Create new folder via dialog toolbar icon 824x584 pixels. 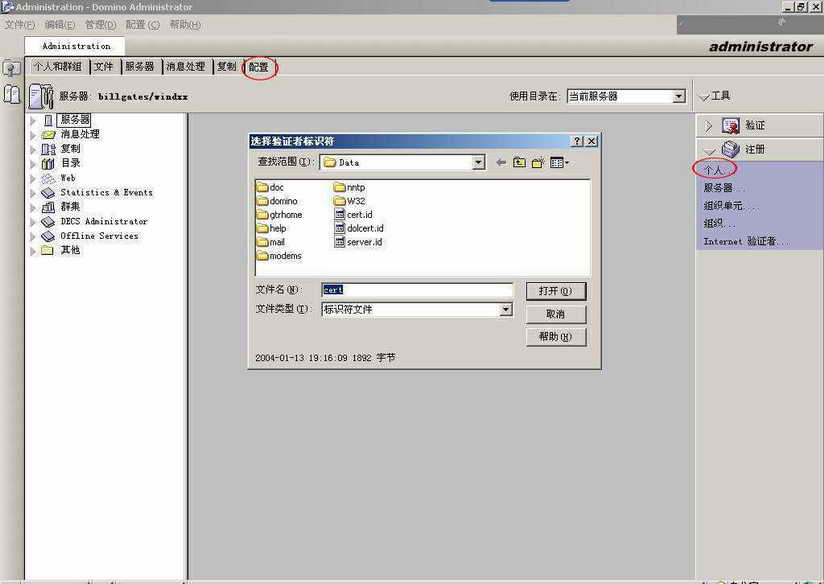point(537,162)
